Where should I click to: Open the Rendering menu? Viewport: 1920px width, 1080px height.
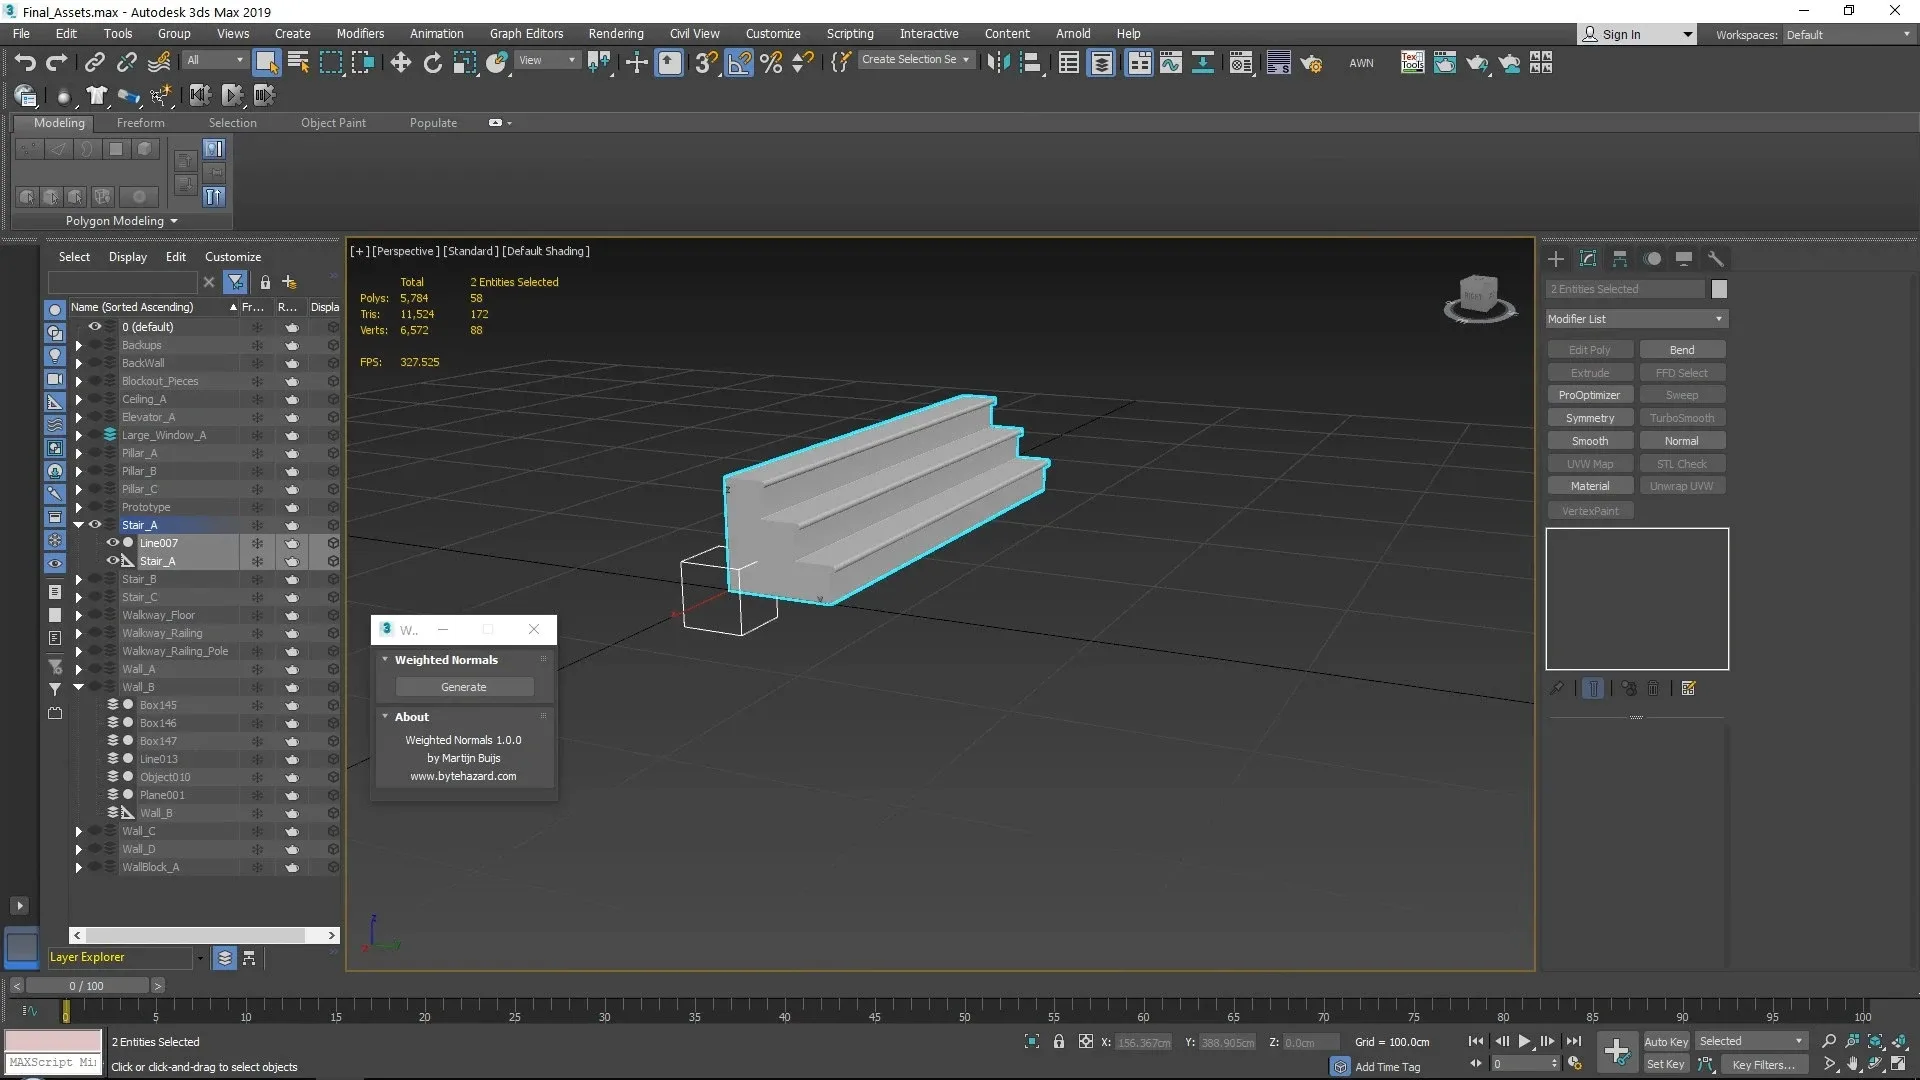tap(615, 33)
